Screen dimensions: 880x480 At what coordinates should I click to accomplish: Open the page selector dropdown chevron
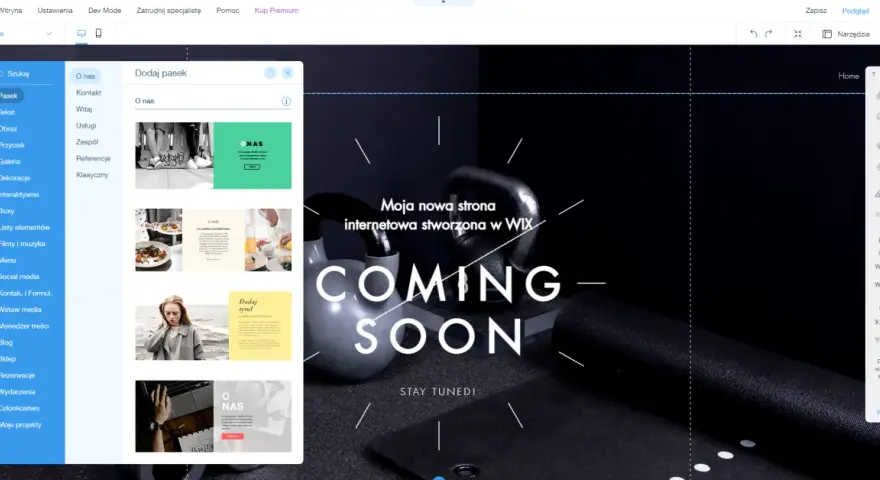coord(49,34)
